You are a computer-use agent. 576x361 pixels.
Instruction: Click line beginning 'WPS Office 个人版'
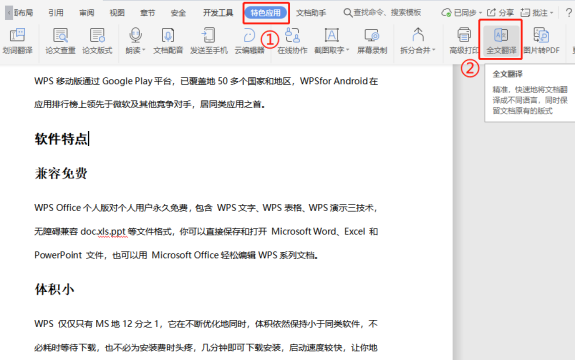[206, 208]
